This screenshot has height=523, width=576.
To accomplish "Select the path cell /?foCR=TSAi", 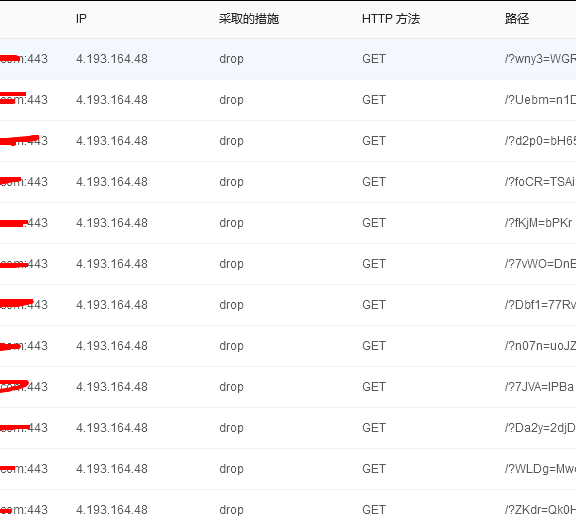I will pos(540,182).
